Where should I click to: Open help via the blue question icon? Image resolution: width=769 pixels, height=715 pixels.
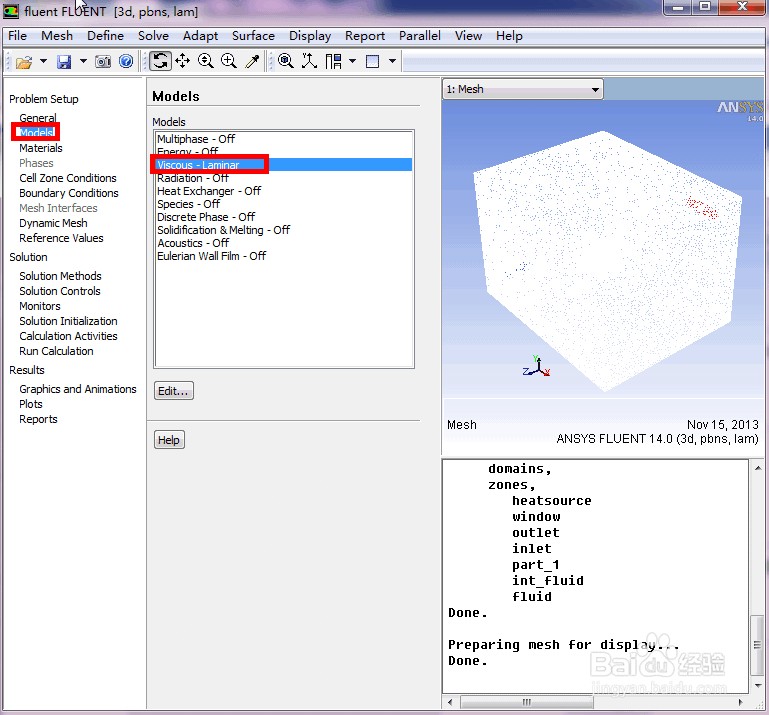[x=126, y=61]
